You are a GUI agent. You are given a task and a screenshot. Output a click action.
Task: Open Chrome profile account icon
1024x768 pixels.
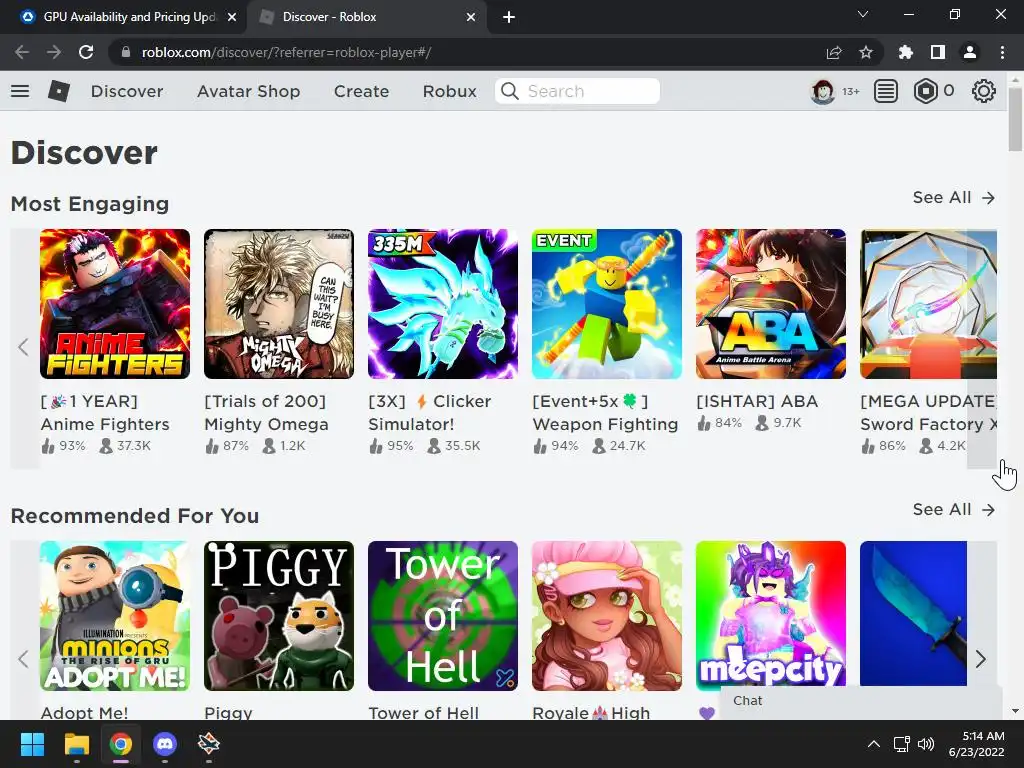(970, 52)
